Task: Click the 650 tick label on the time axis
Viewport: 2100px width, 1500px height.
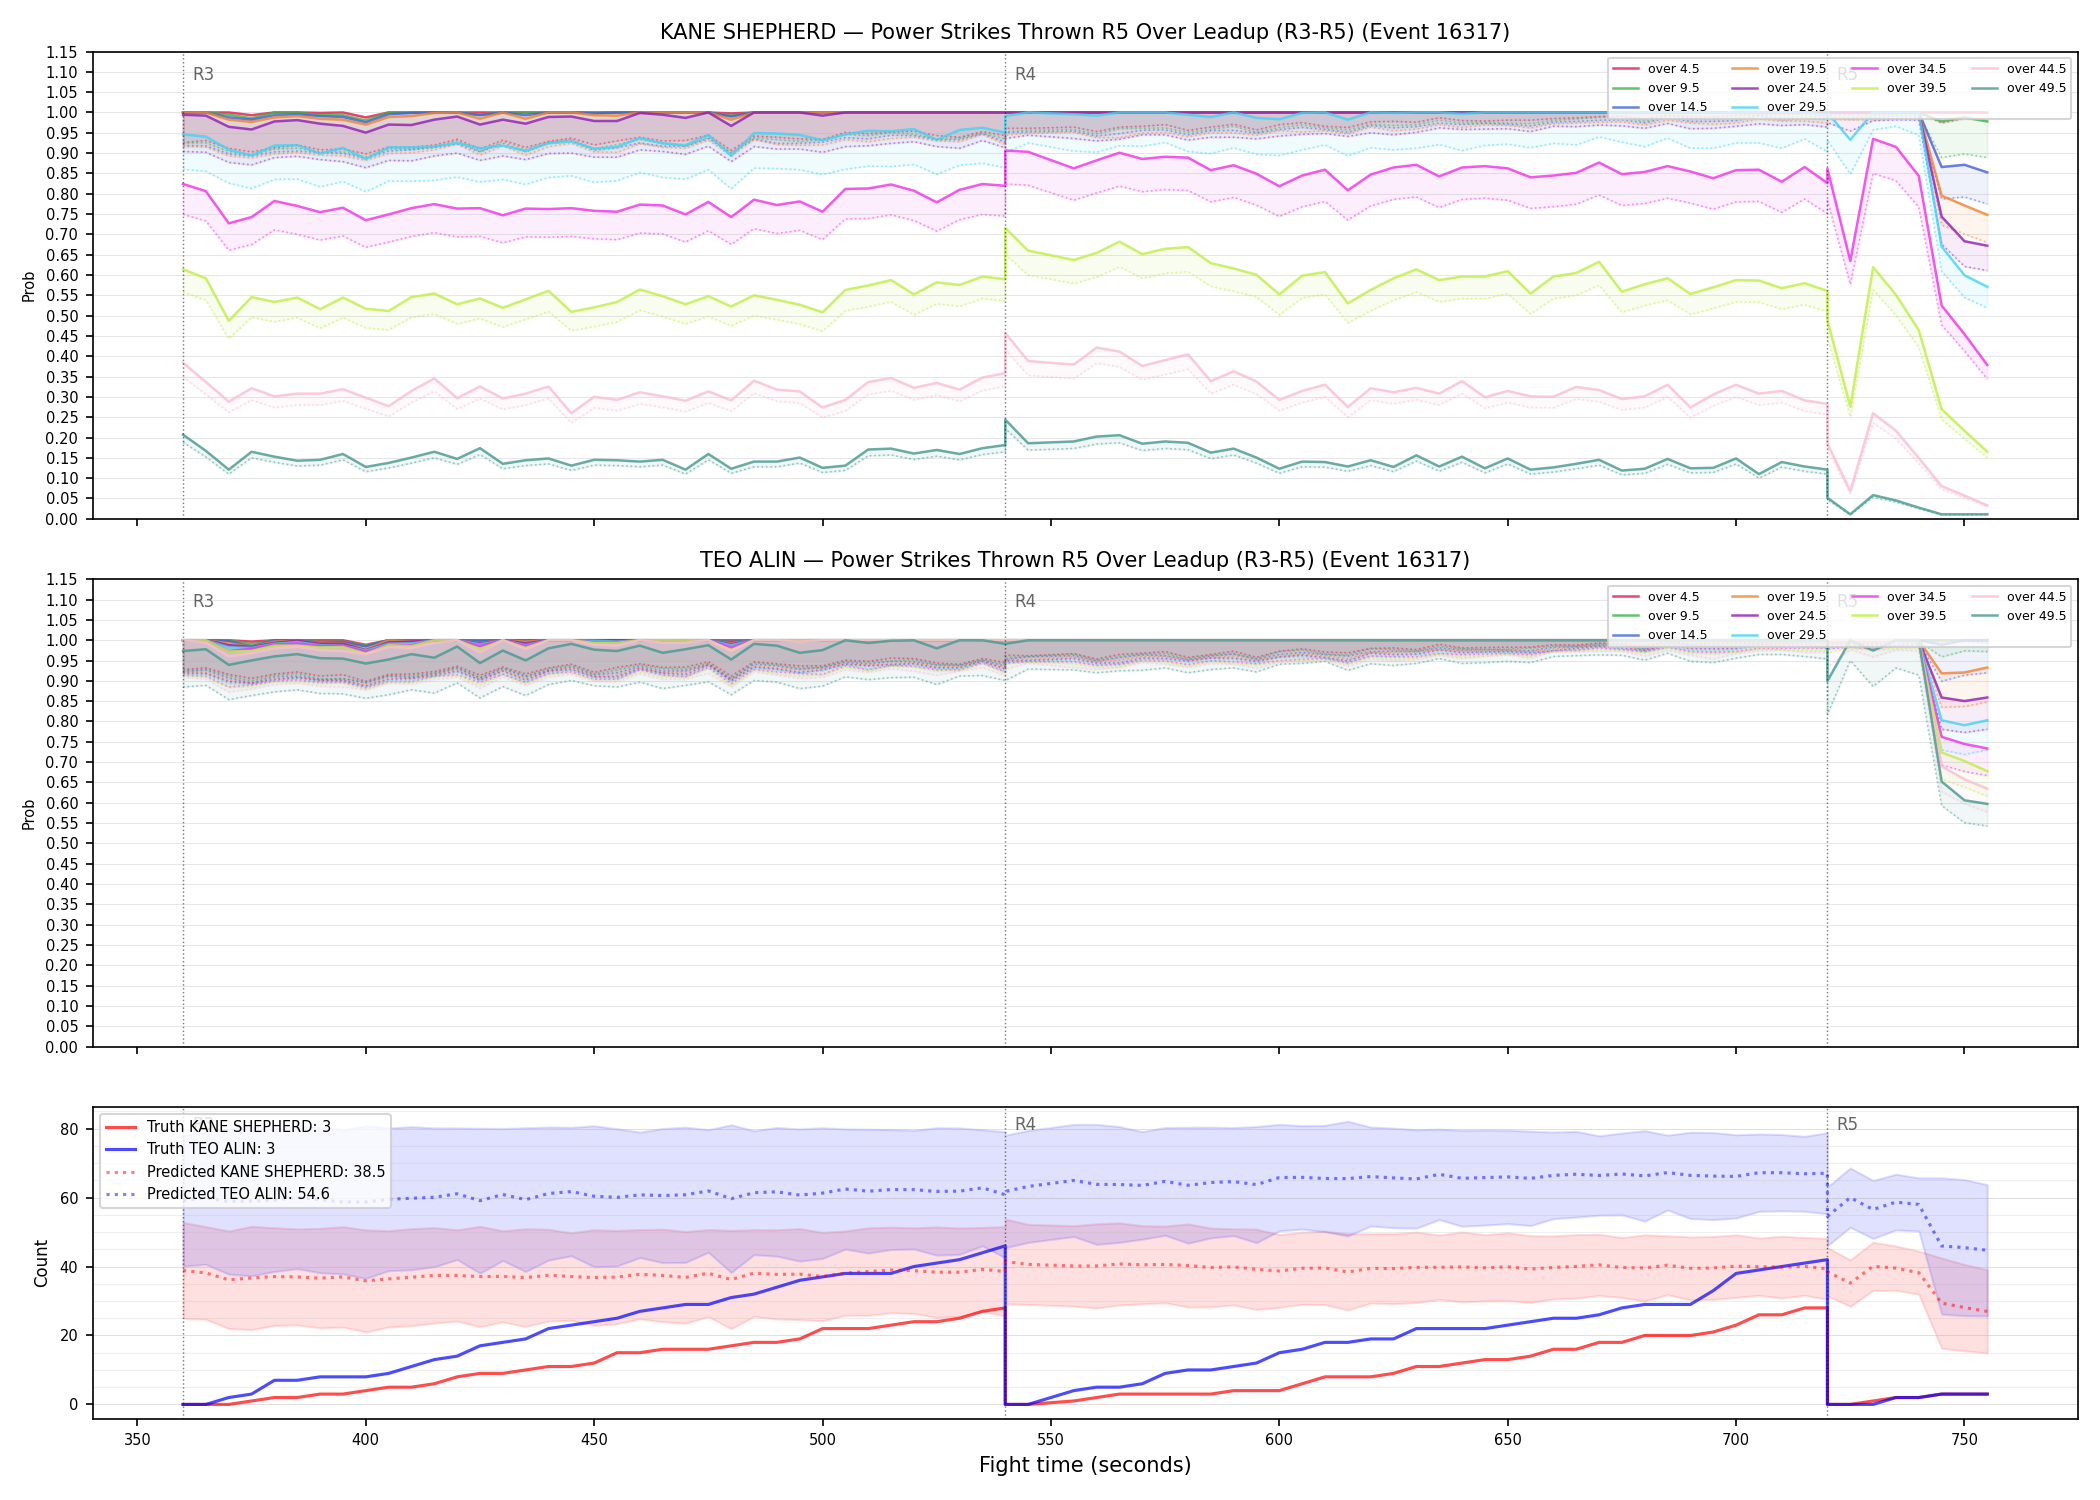Action: (1507, 1440)
